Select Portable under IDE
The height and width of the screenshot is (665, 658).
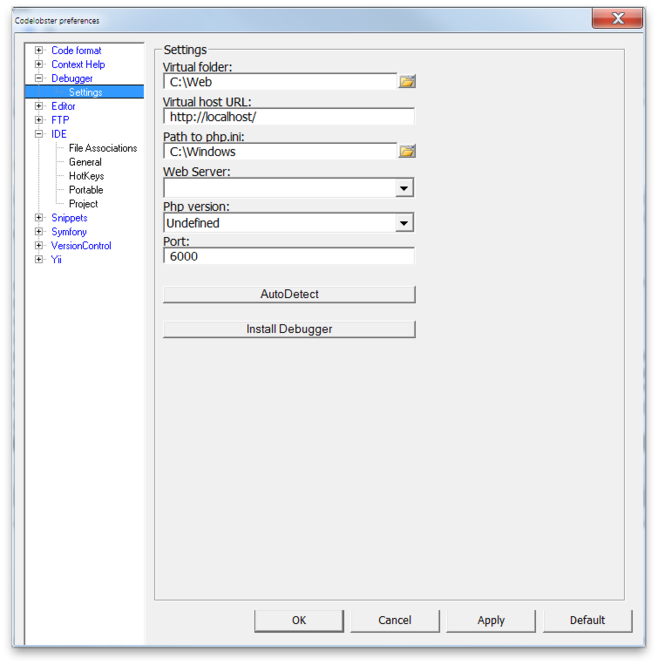coord(86,190)
